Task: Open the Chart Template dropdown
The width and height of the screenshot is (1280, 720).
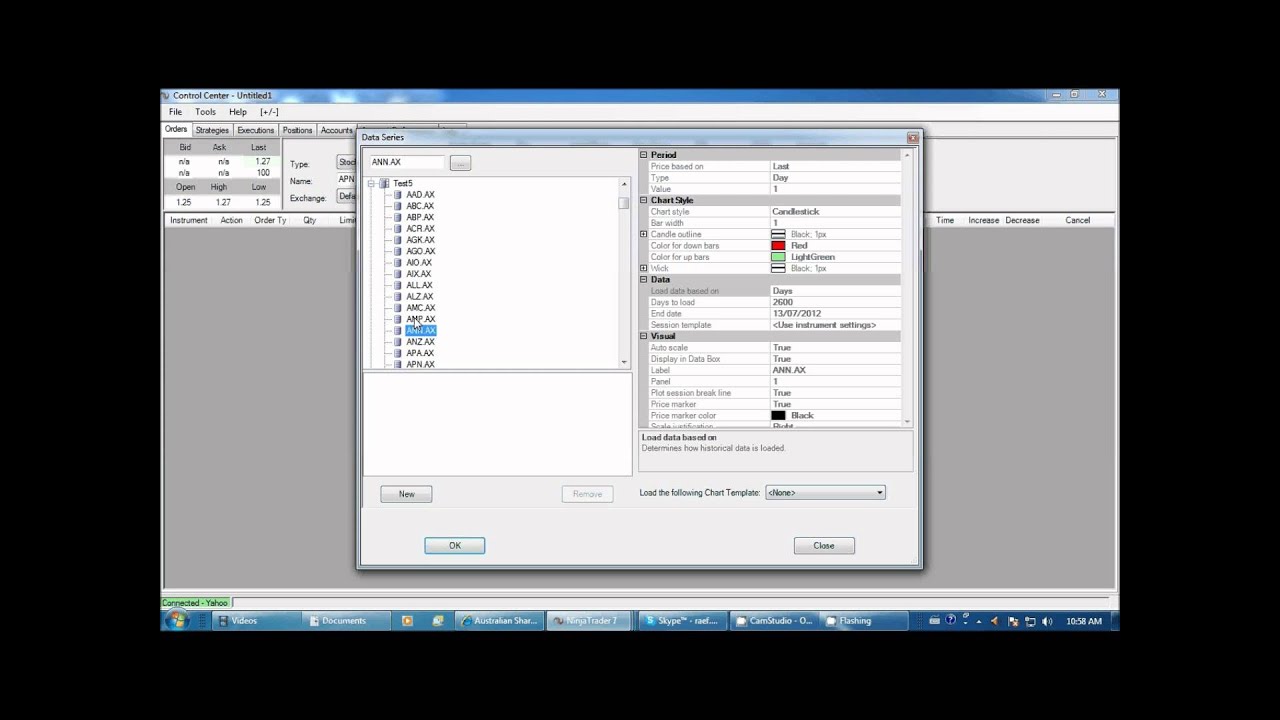Action: pyautogui.click(x=825, y=493)
